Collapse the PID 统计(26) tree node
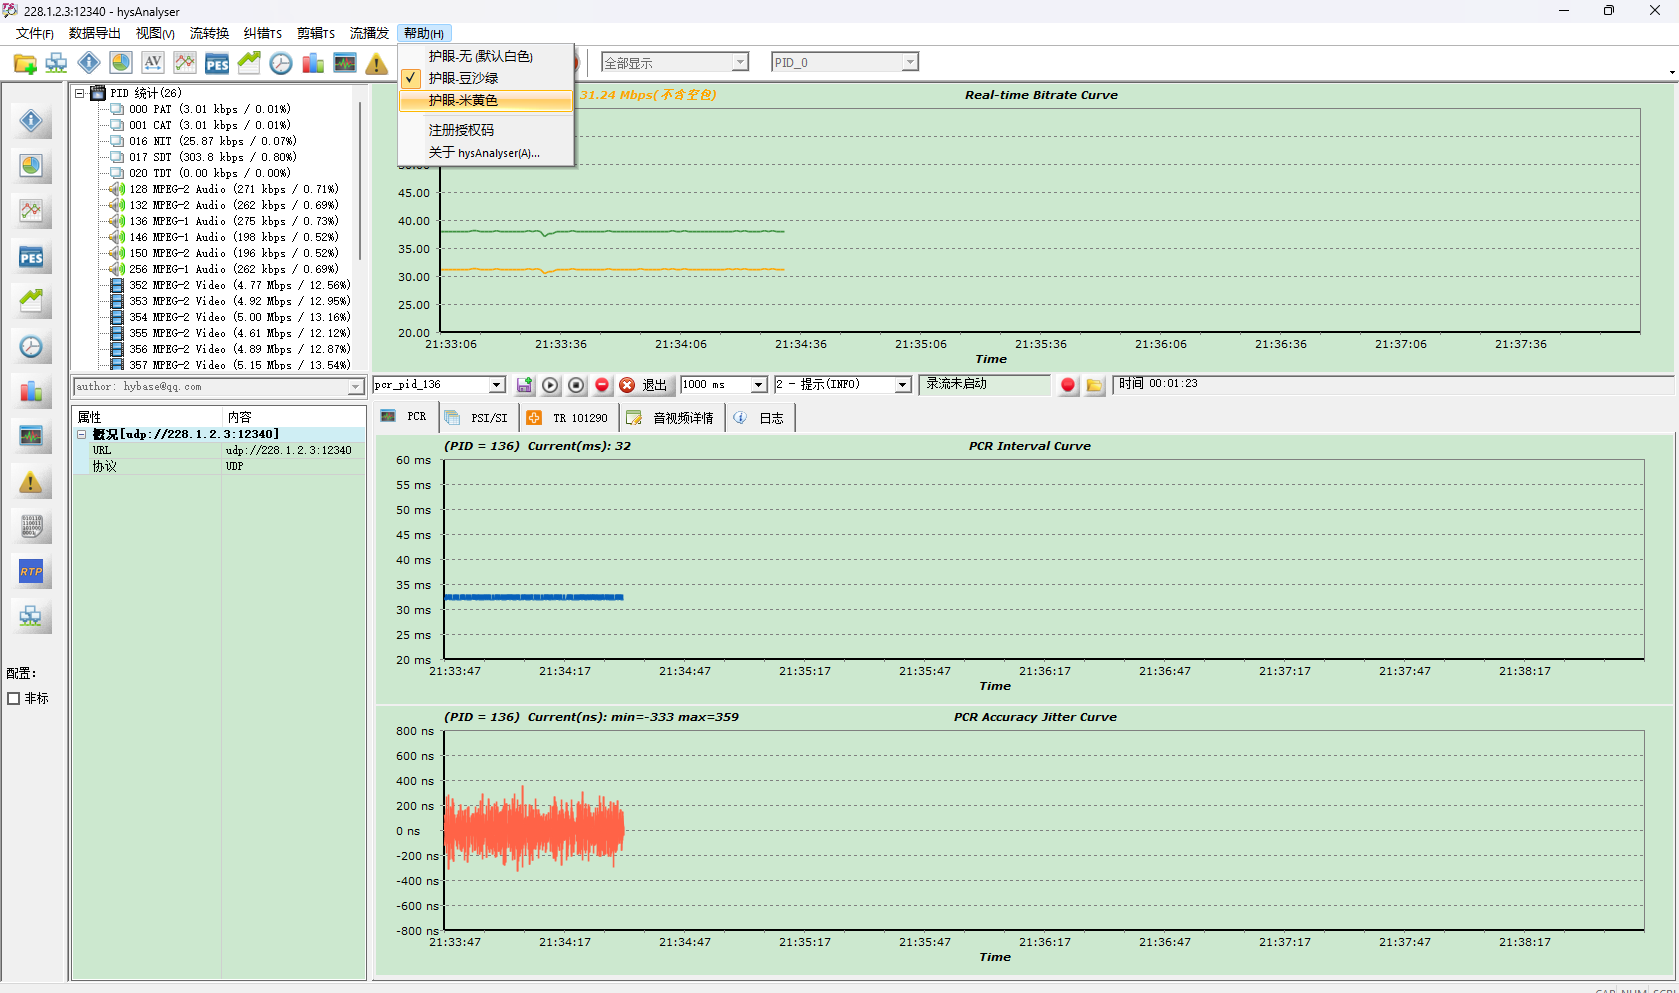This screenshot has width=1679, height=993. click(80, 93)
